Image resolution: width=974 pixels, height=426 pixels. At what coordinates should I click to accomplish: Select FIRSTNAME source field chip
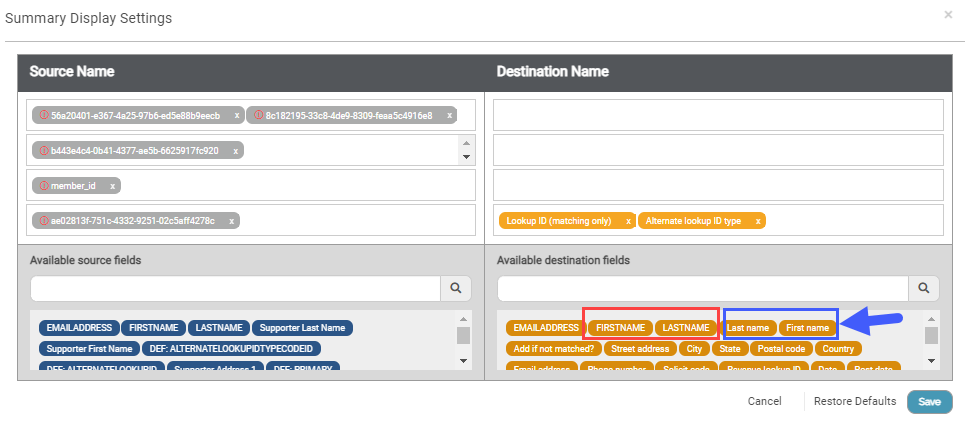153,327
